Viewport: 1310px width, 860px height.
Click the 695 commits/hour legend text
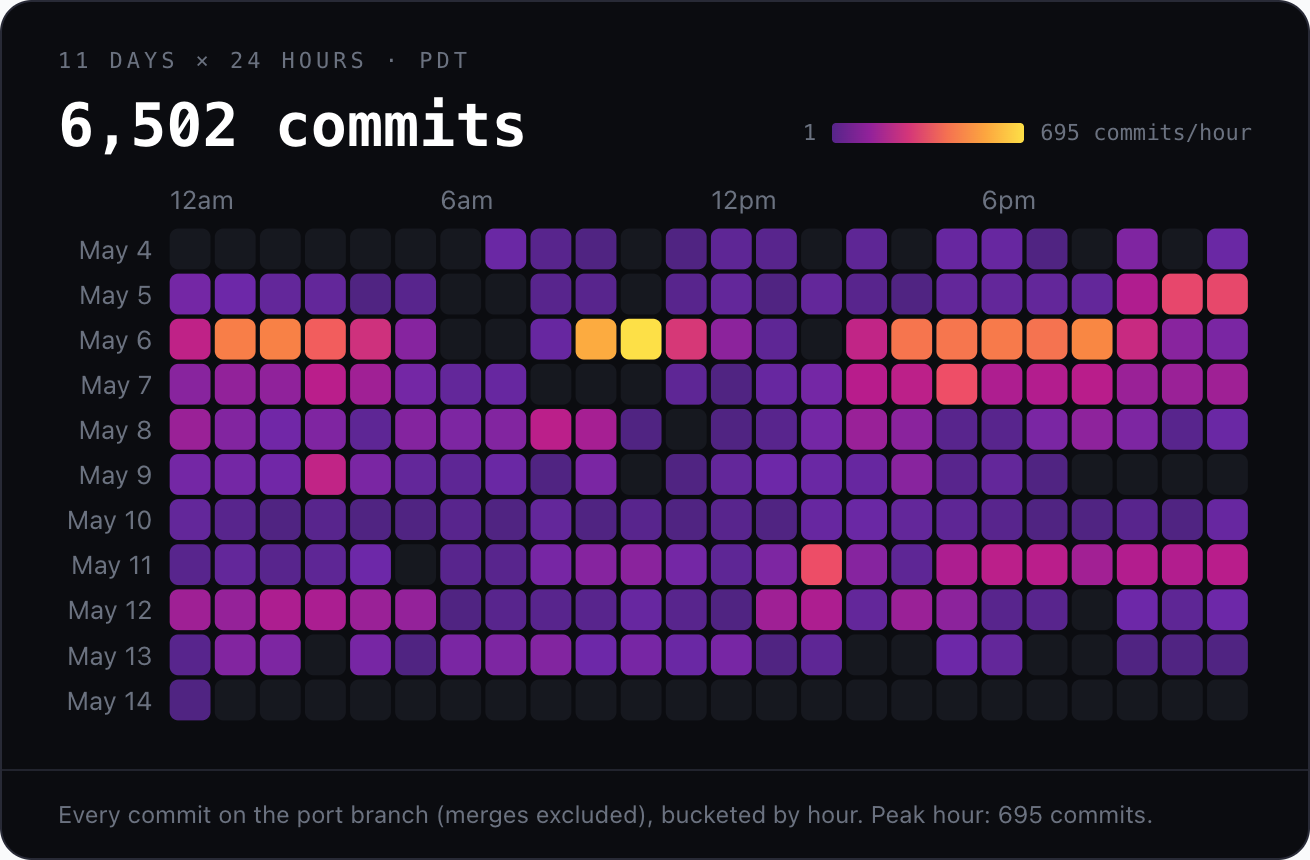pyautogui.click(x=1146, y=133)
